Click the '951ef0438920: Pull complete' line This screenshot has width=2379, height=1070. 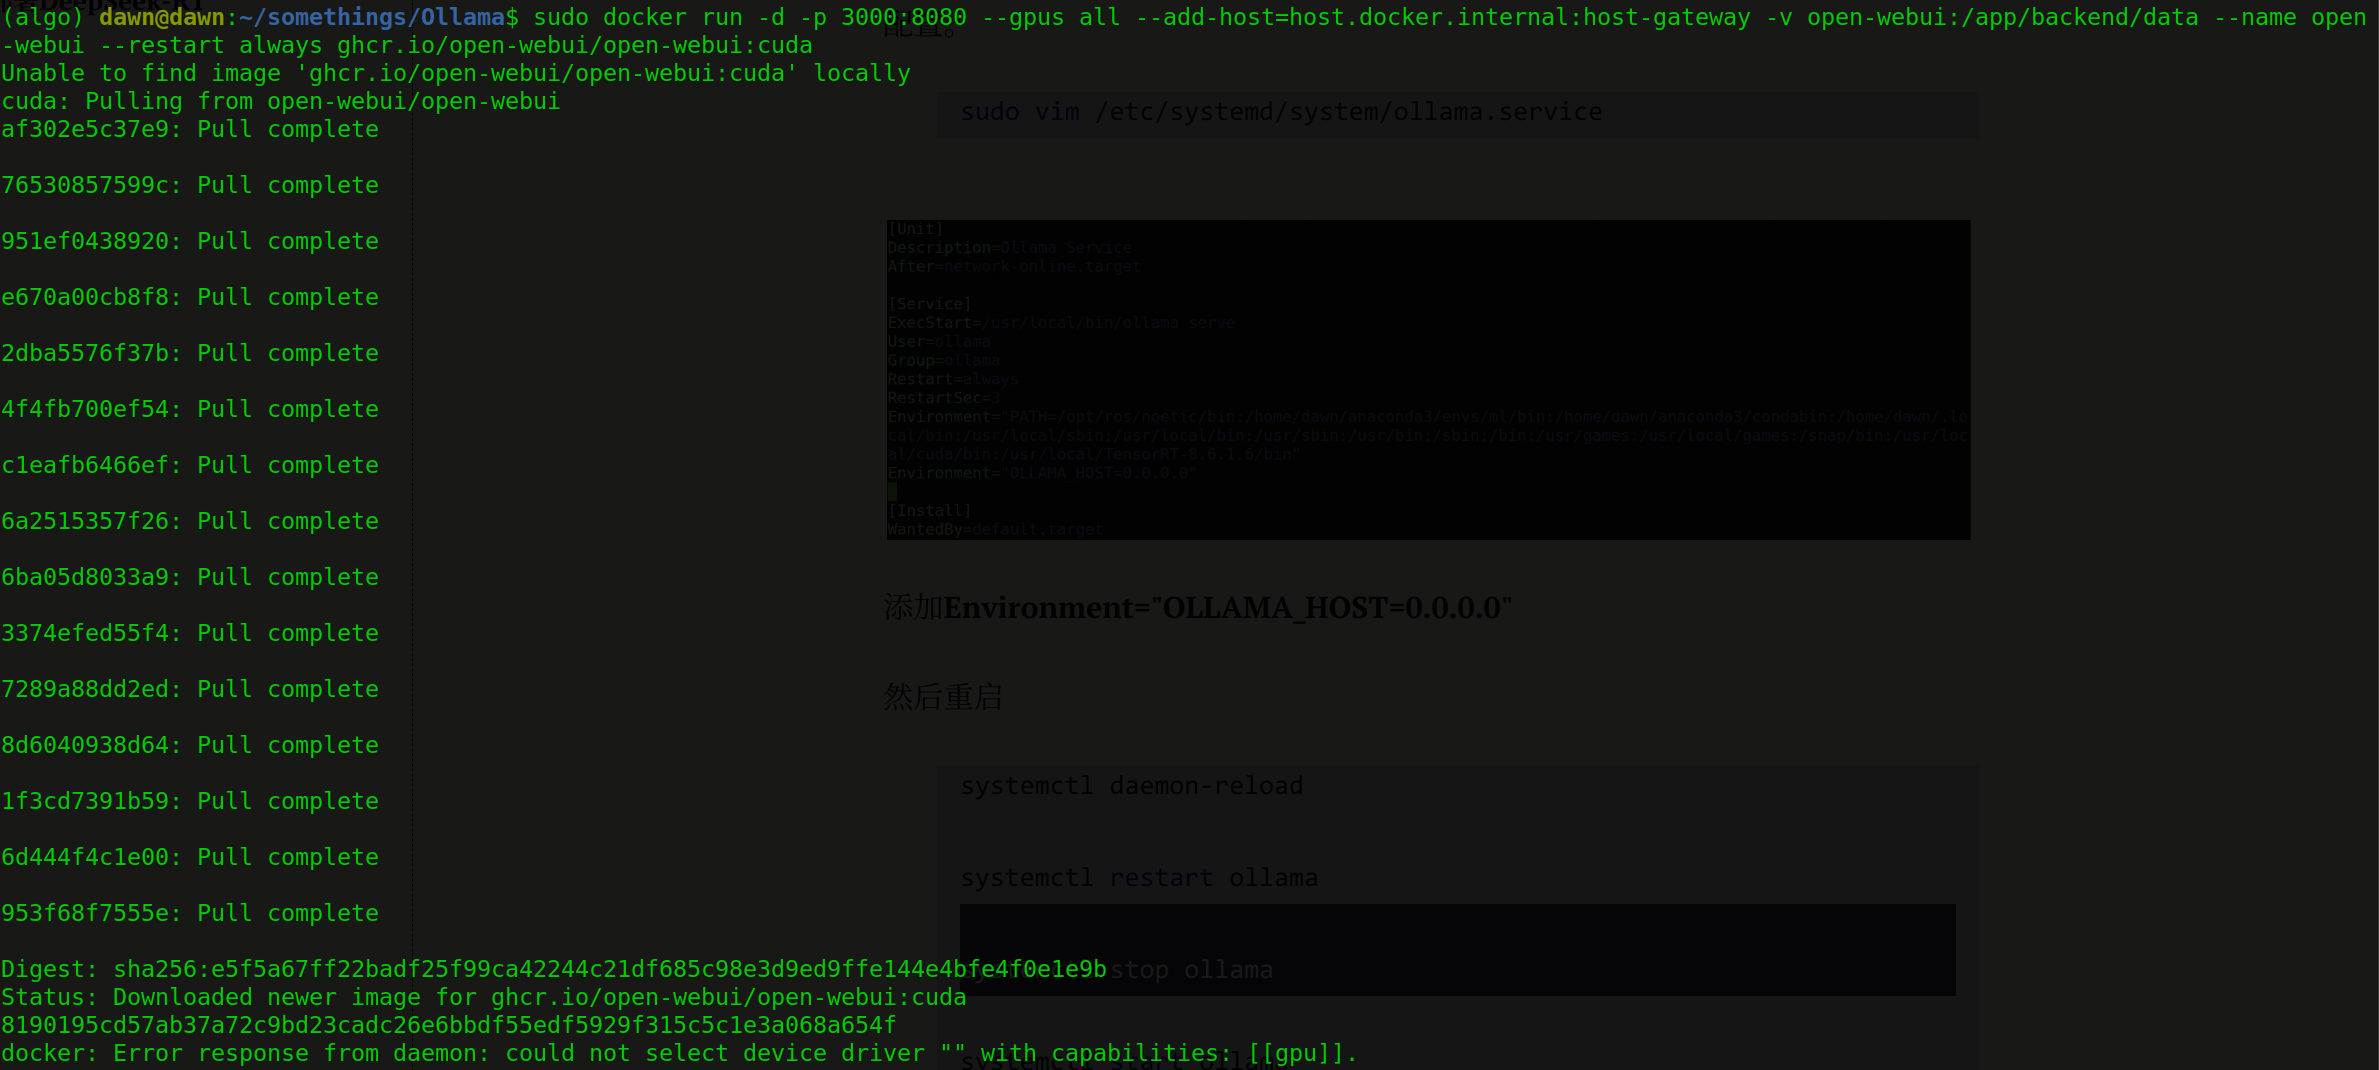(x=190, y=242)
